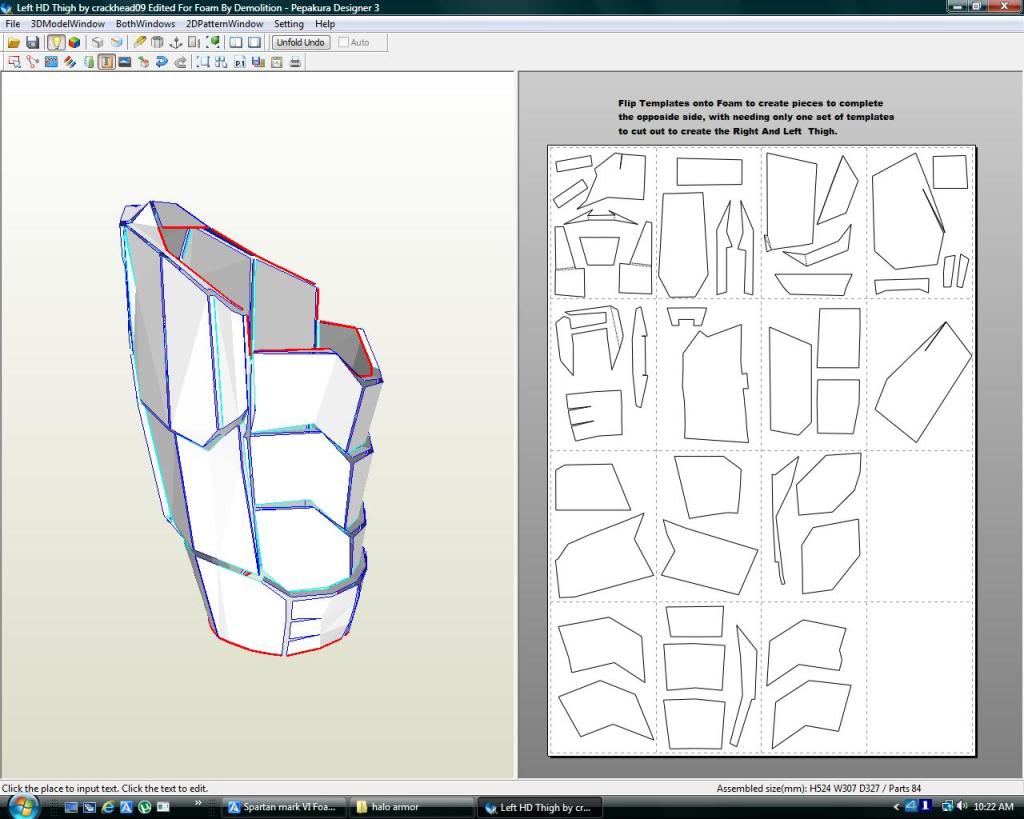Expand the taskbar quick launch chevron

coord(198,803)
